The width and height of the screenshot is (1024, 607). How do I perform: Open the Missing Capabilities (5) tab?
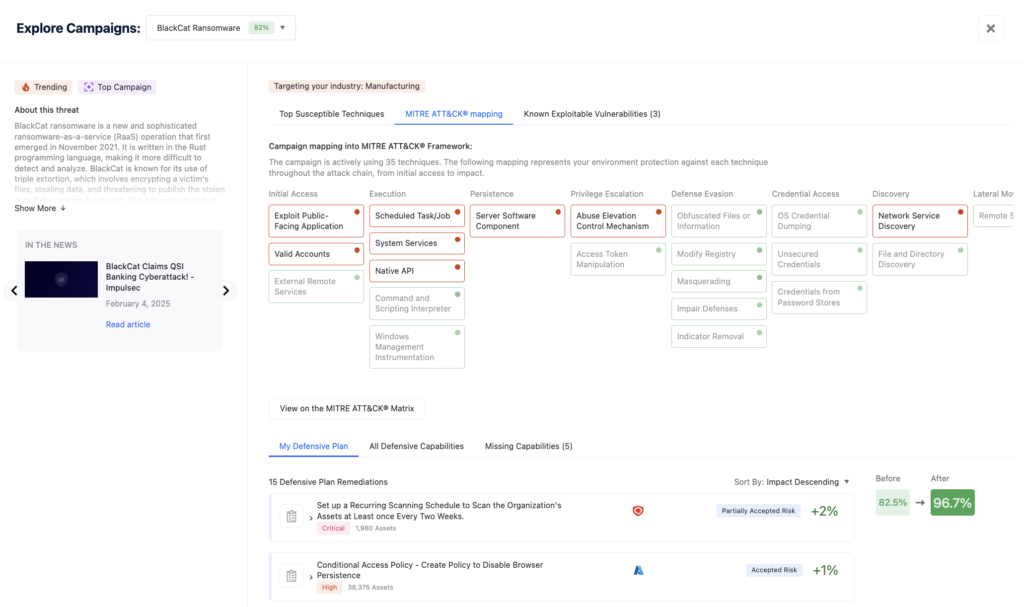pyautogui.click(x=528, y=446)
